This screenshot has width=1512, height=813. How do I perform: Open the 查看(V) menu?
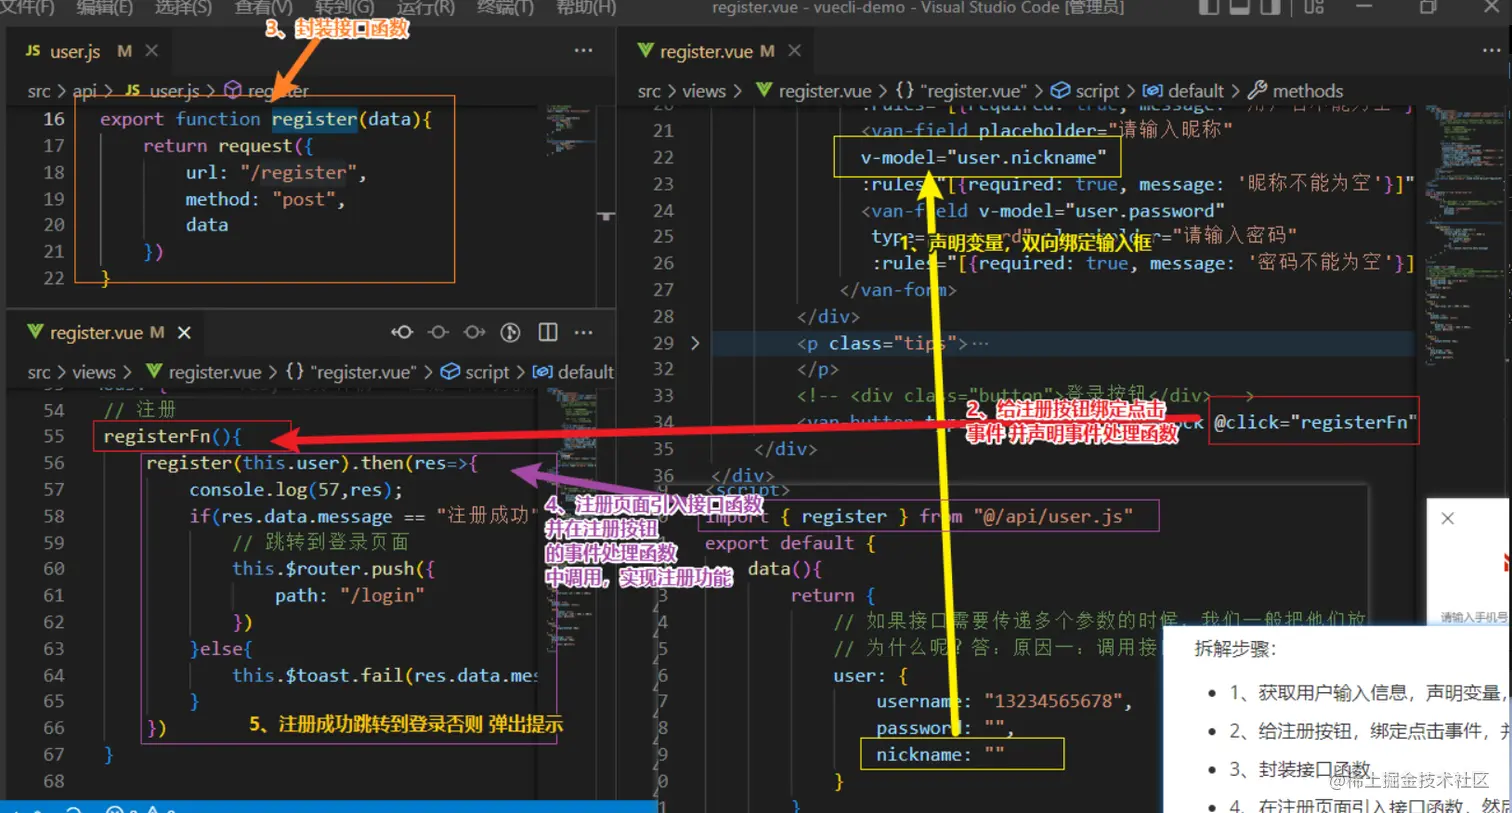point(263,7)
